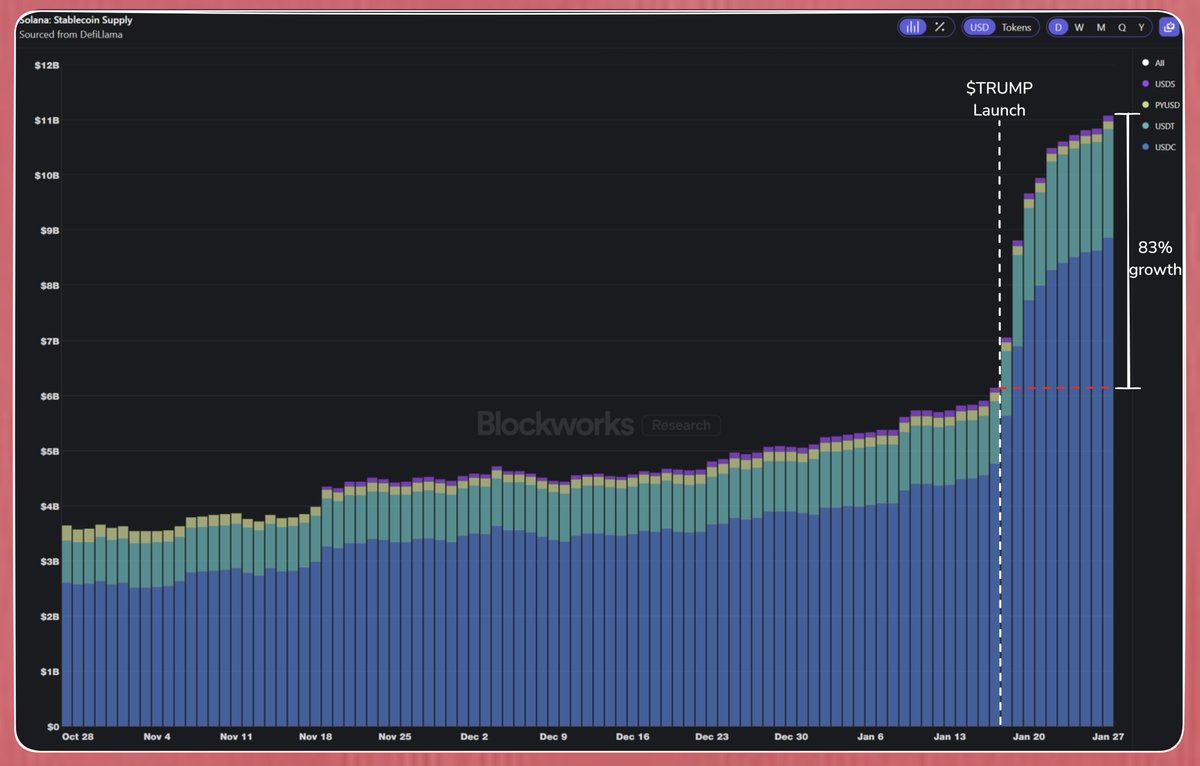Click the Nov 25 x-axis date label

tap(394, 737)
